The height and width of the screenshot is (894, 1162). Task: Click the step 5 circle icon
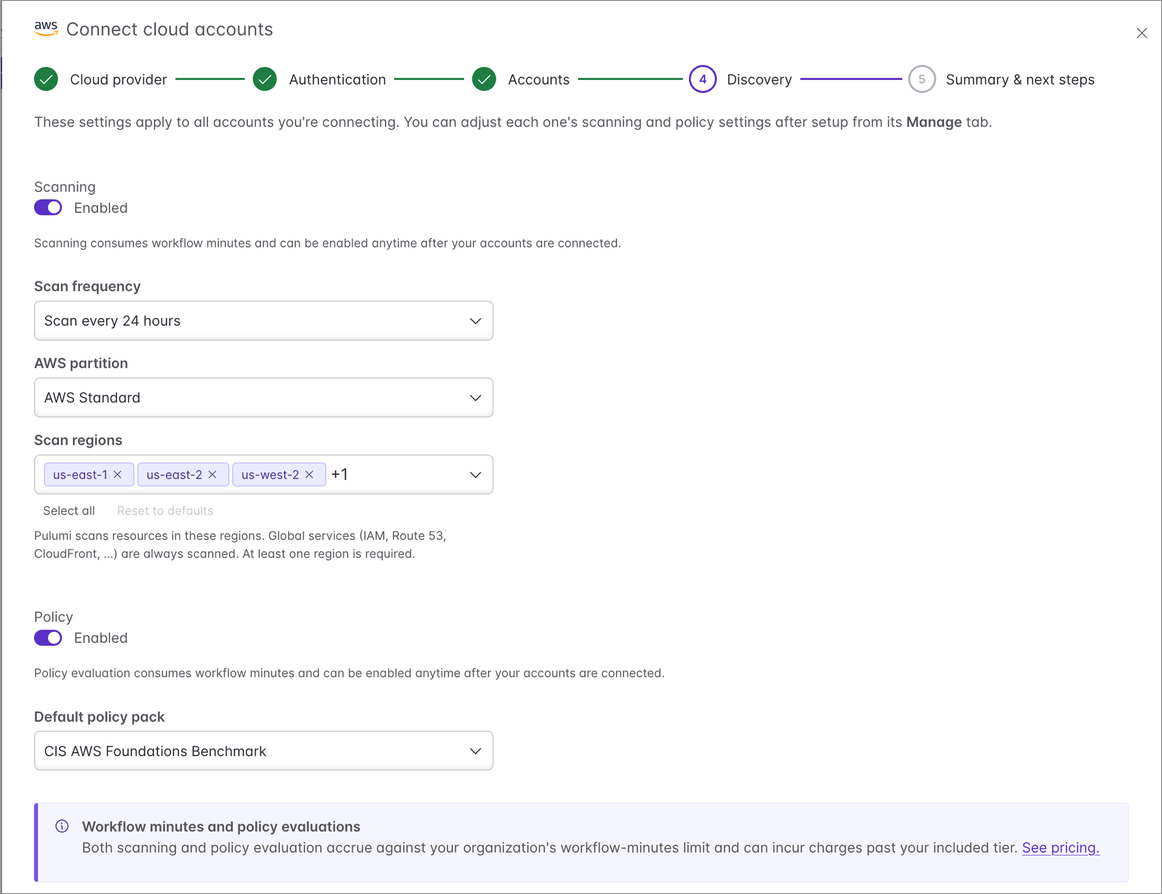[x=922, y=79]
